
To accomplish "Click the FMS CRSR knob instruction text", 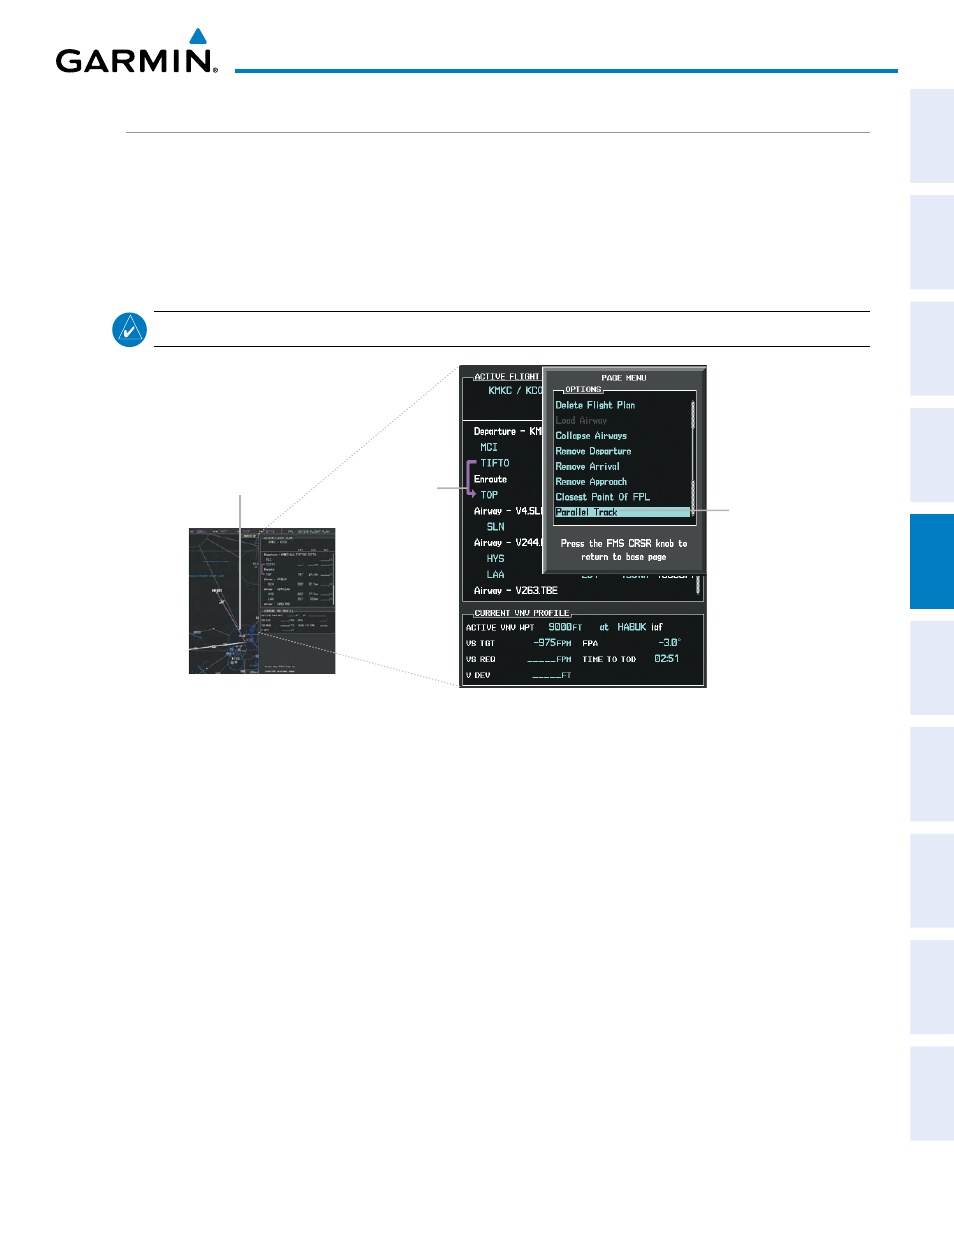I will 624,550.
